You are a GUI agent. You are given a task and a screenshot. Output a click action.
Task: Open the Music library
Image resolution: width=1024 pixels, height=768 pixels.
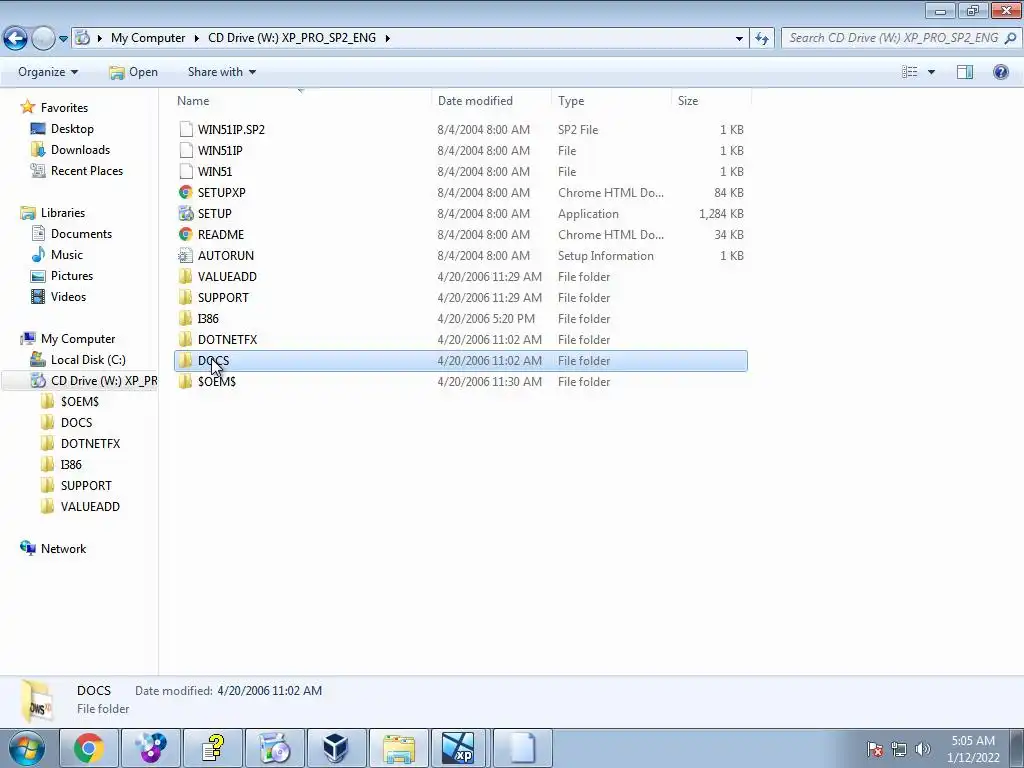67,255
